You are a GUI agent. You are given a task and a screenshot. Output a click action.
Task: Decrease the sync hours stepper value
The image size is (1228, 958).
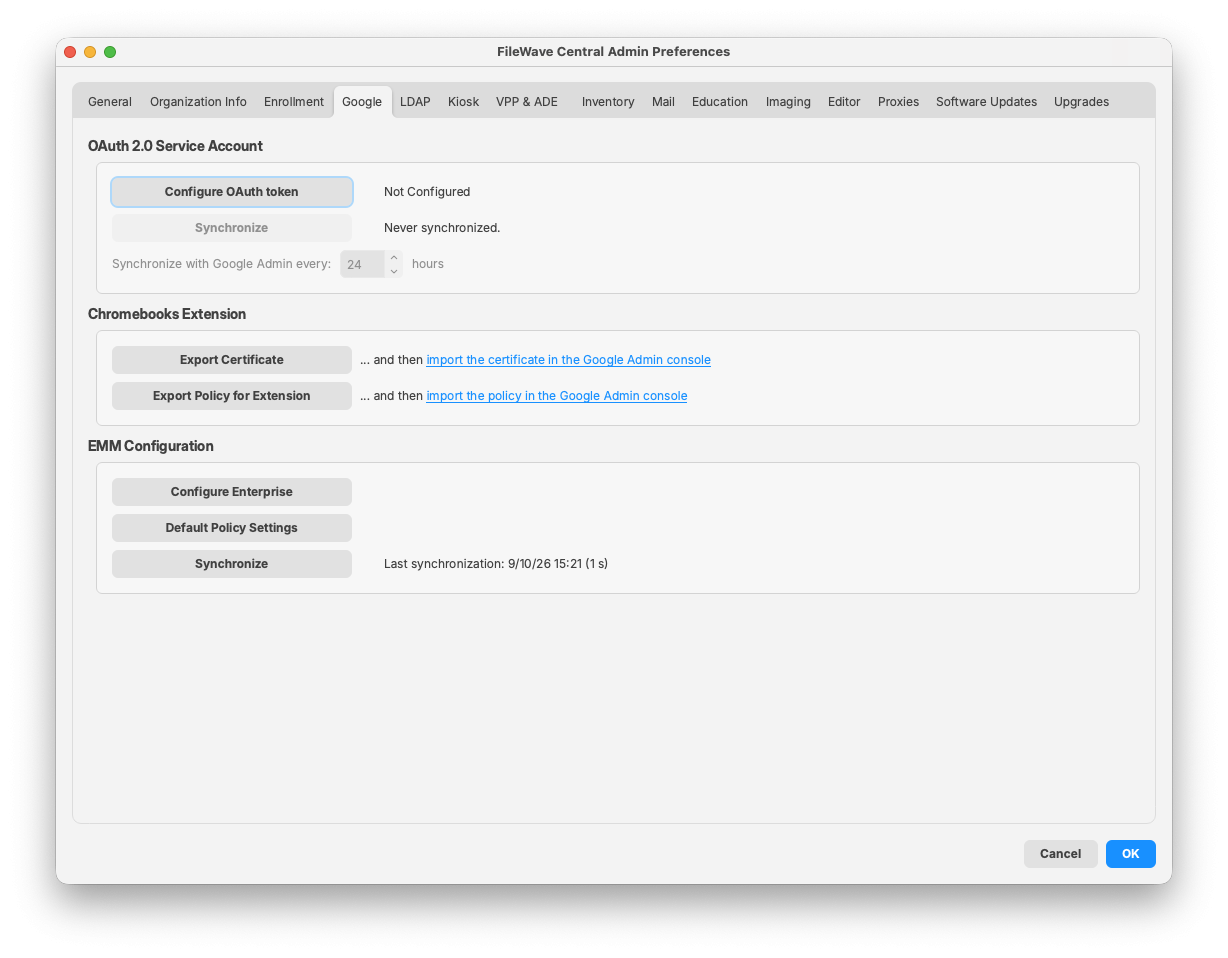pos(394,271)
